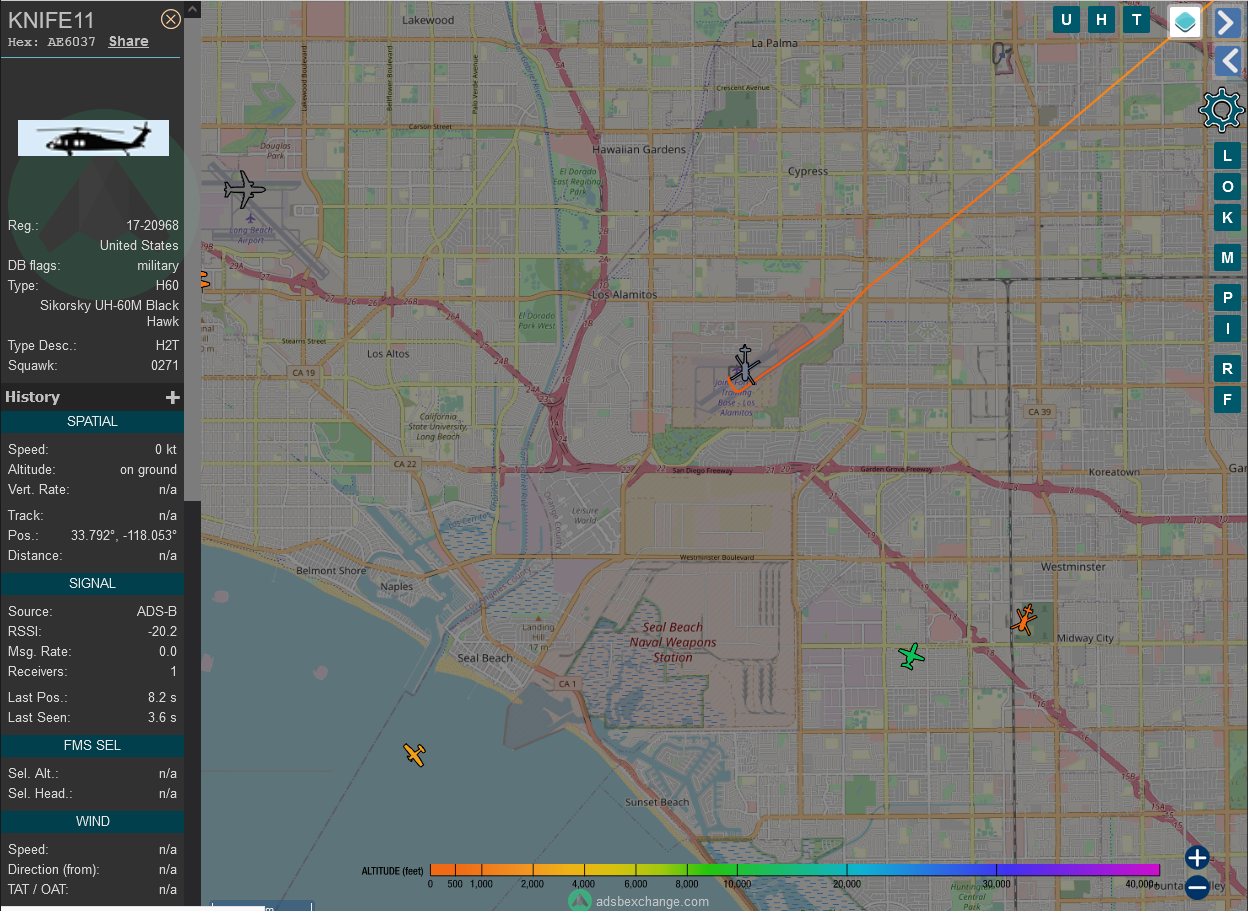This screenshot has width=1248, height=911.
Task: Toggle the O map option button
Action: point(1228,187)
